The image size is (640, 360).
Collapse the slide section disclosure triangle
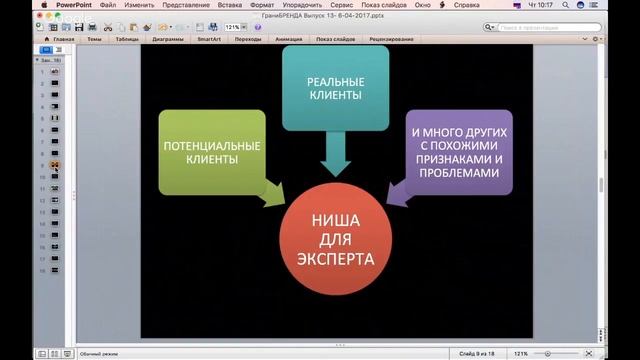[37, 60]
